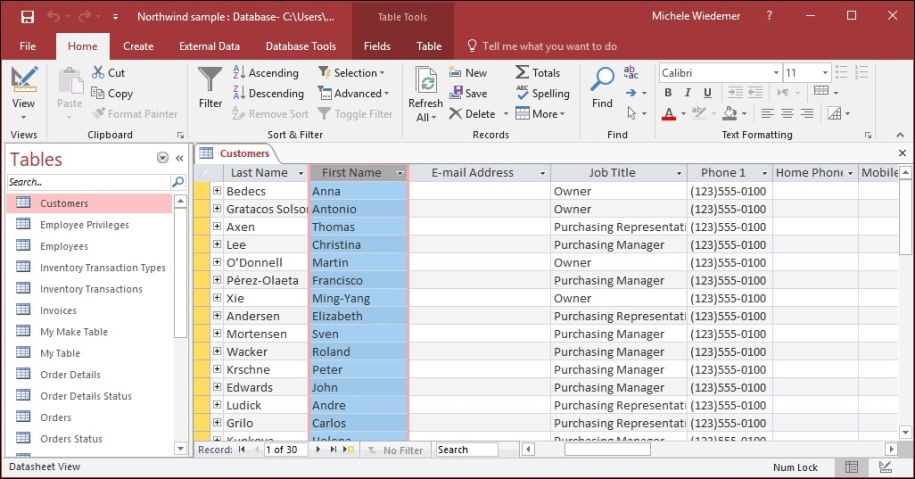This screenshot has height=479, width=915.
Task: Open the File tab
Action: click(x=27, y=46)
